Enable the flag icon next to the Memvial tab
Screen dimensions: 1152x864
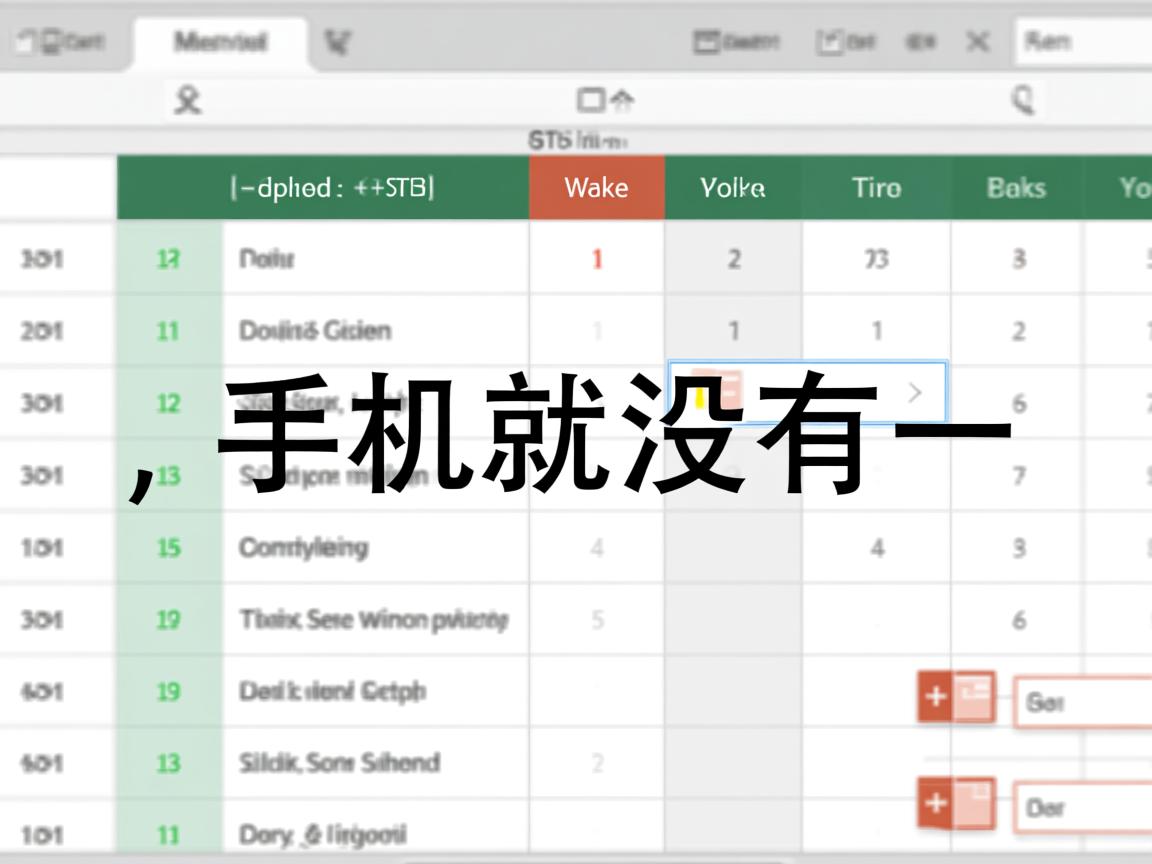pos(337,41)
